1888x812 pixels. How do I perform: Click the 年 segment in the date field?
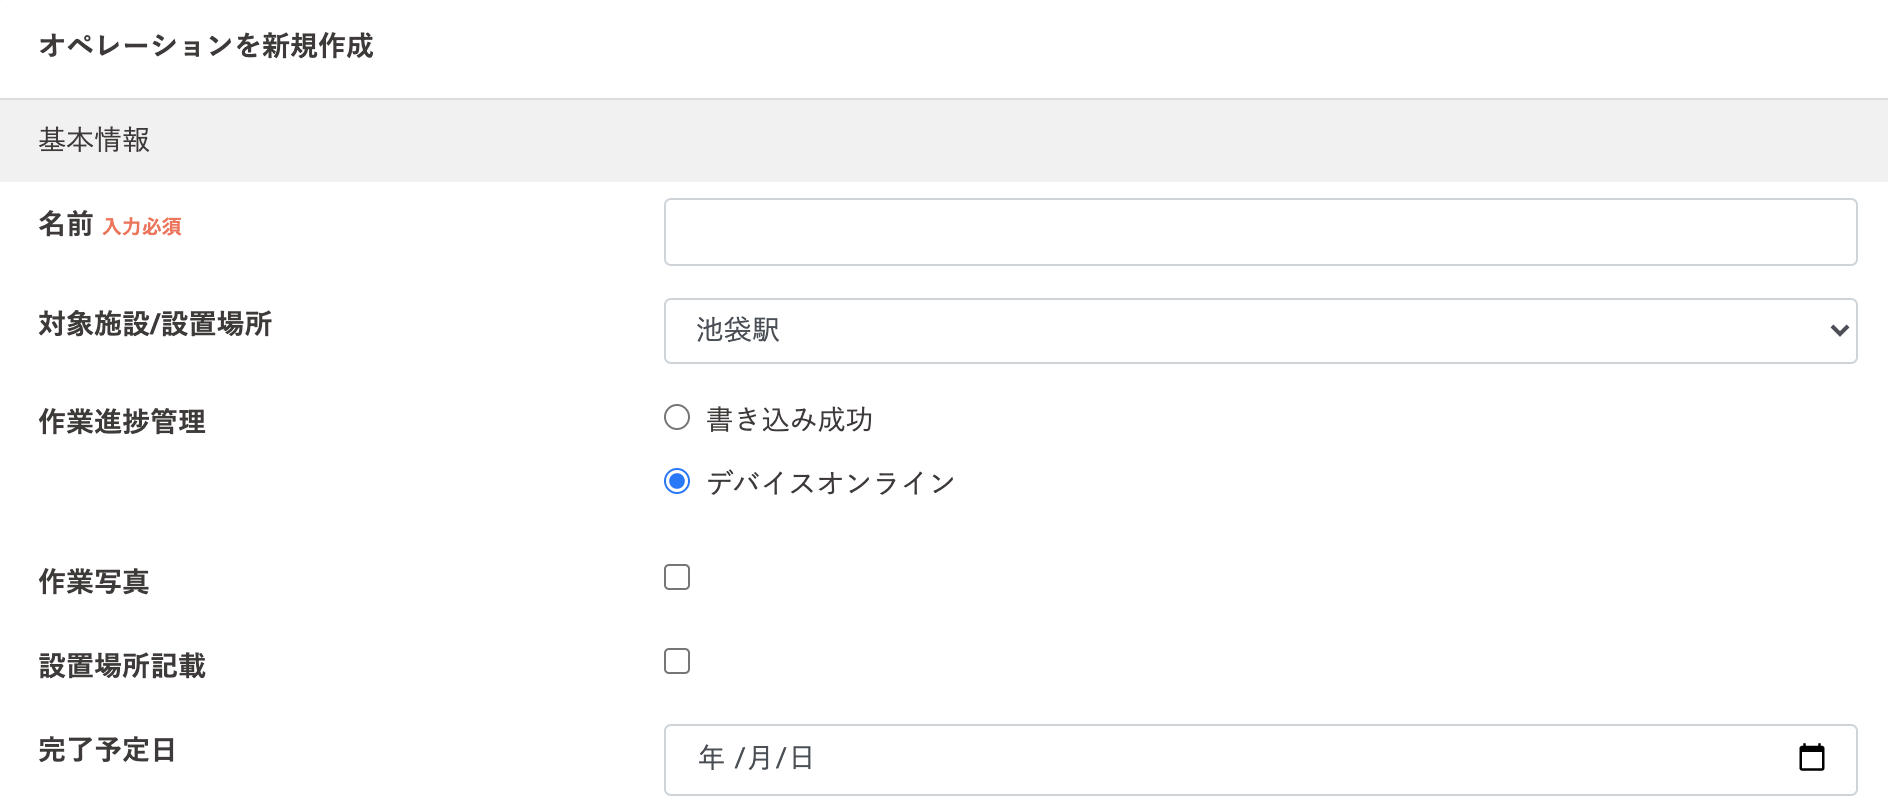(711, 758)
